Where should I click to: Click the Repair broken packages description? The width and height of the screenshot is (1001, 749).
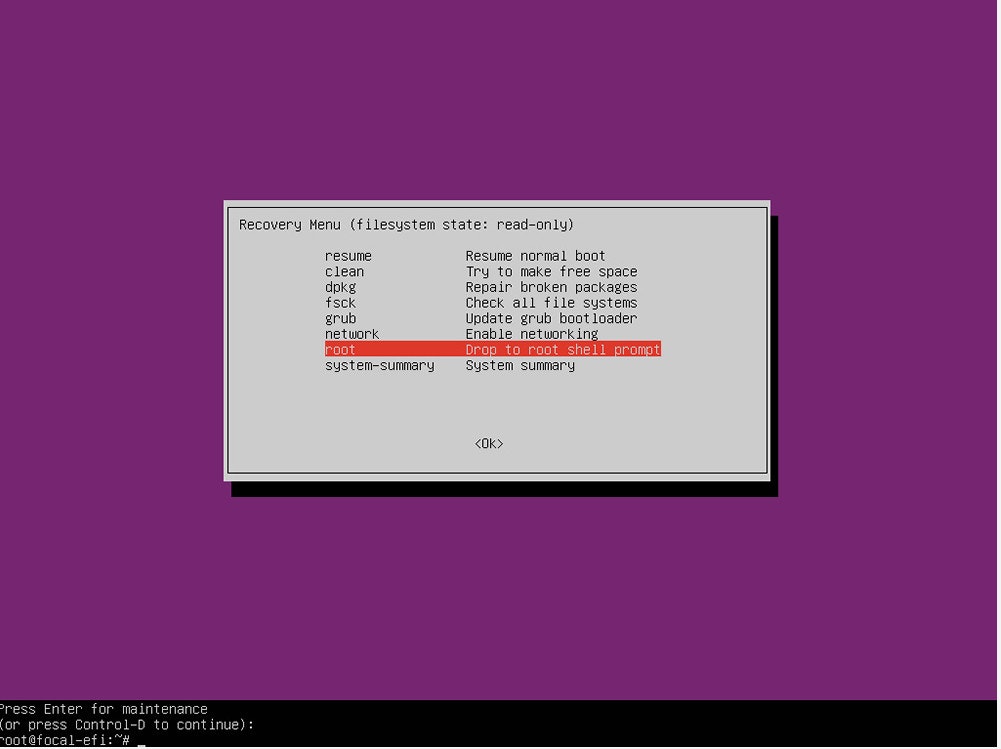pos(552,287)
